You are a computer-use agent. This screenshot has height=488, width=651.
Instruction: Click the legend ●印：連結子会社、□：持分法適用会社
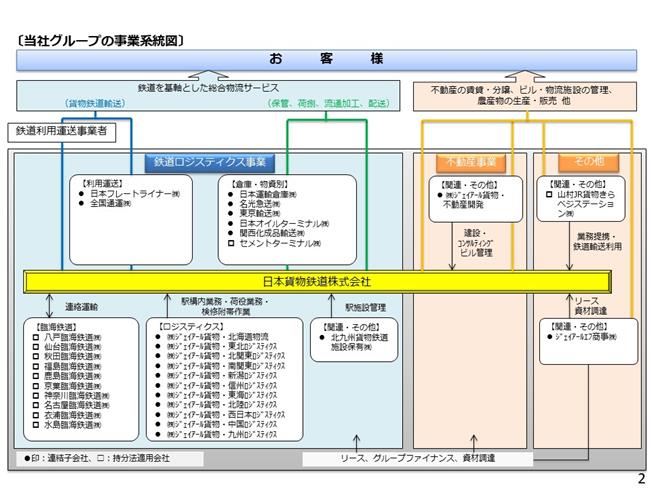97,459
